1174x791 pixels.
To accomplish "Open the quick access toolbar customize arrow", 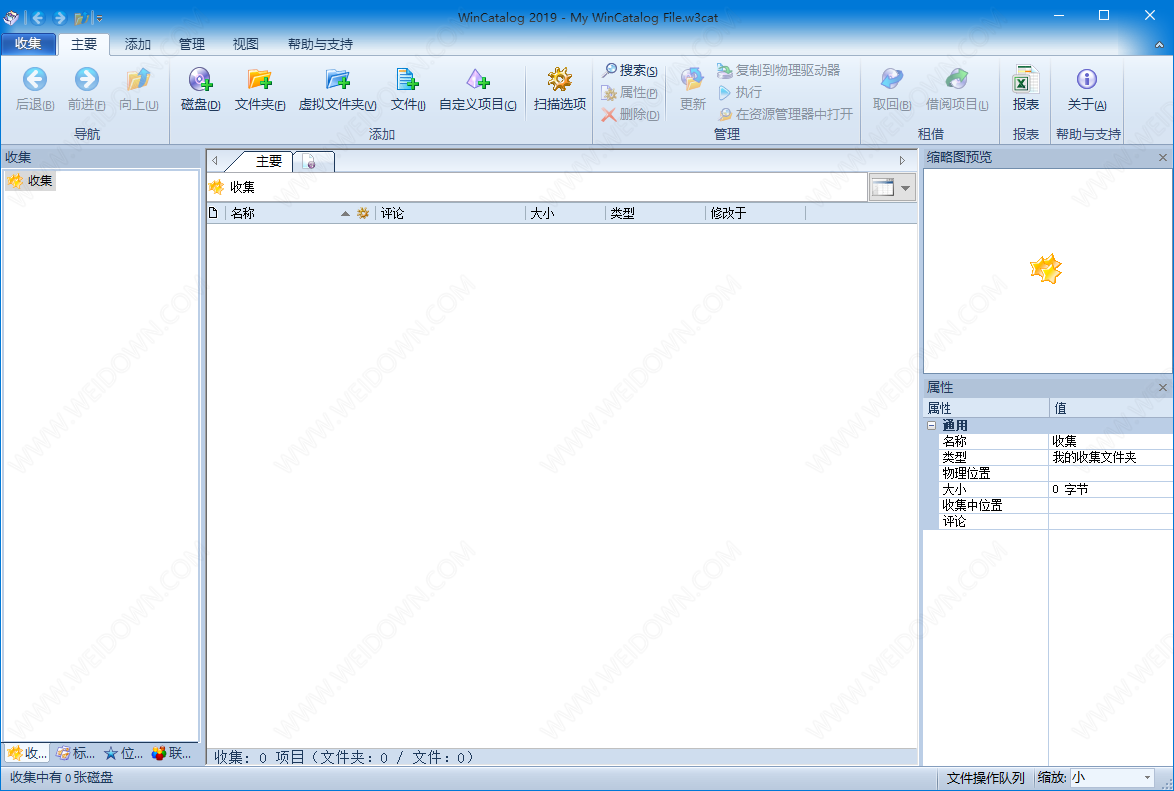I will tap(99, 18).
